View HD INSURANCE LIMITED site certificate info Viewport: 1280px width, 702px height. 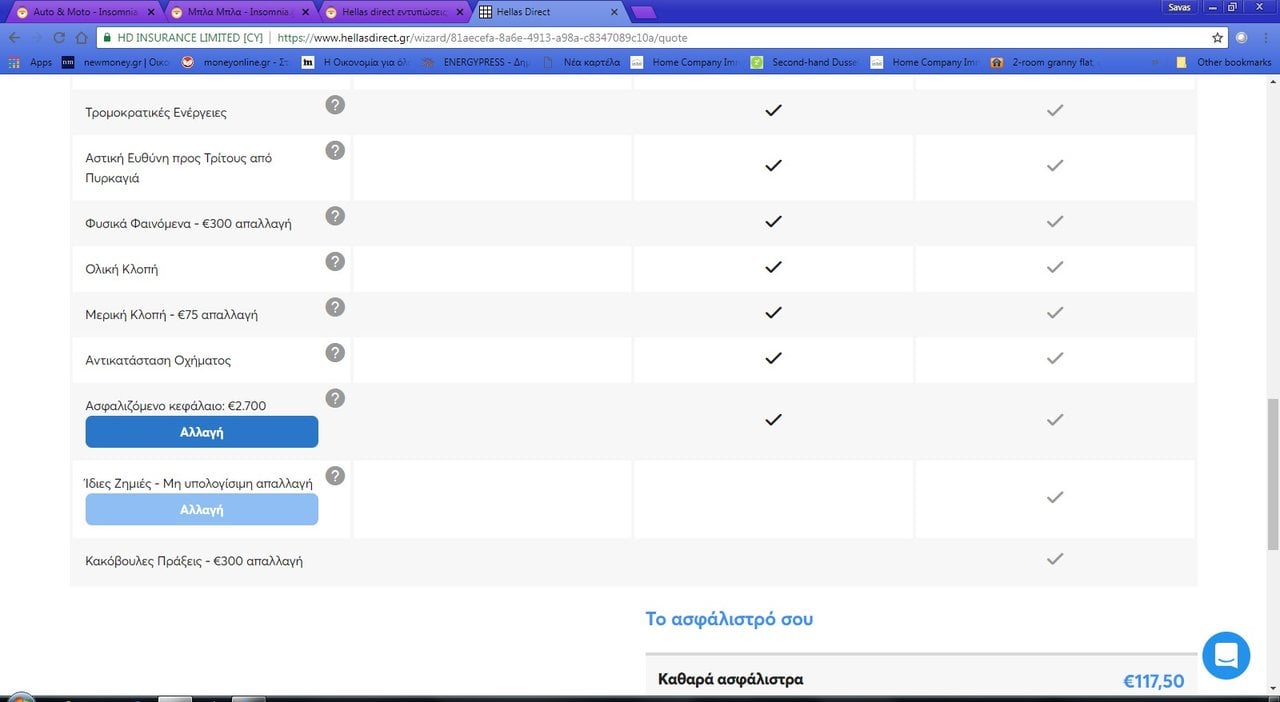pyautogui.click(x=184, y=37)
